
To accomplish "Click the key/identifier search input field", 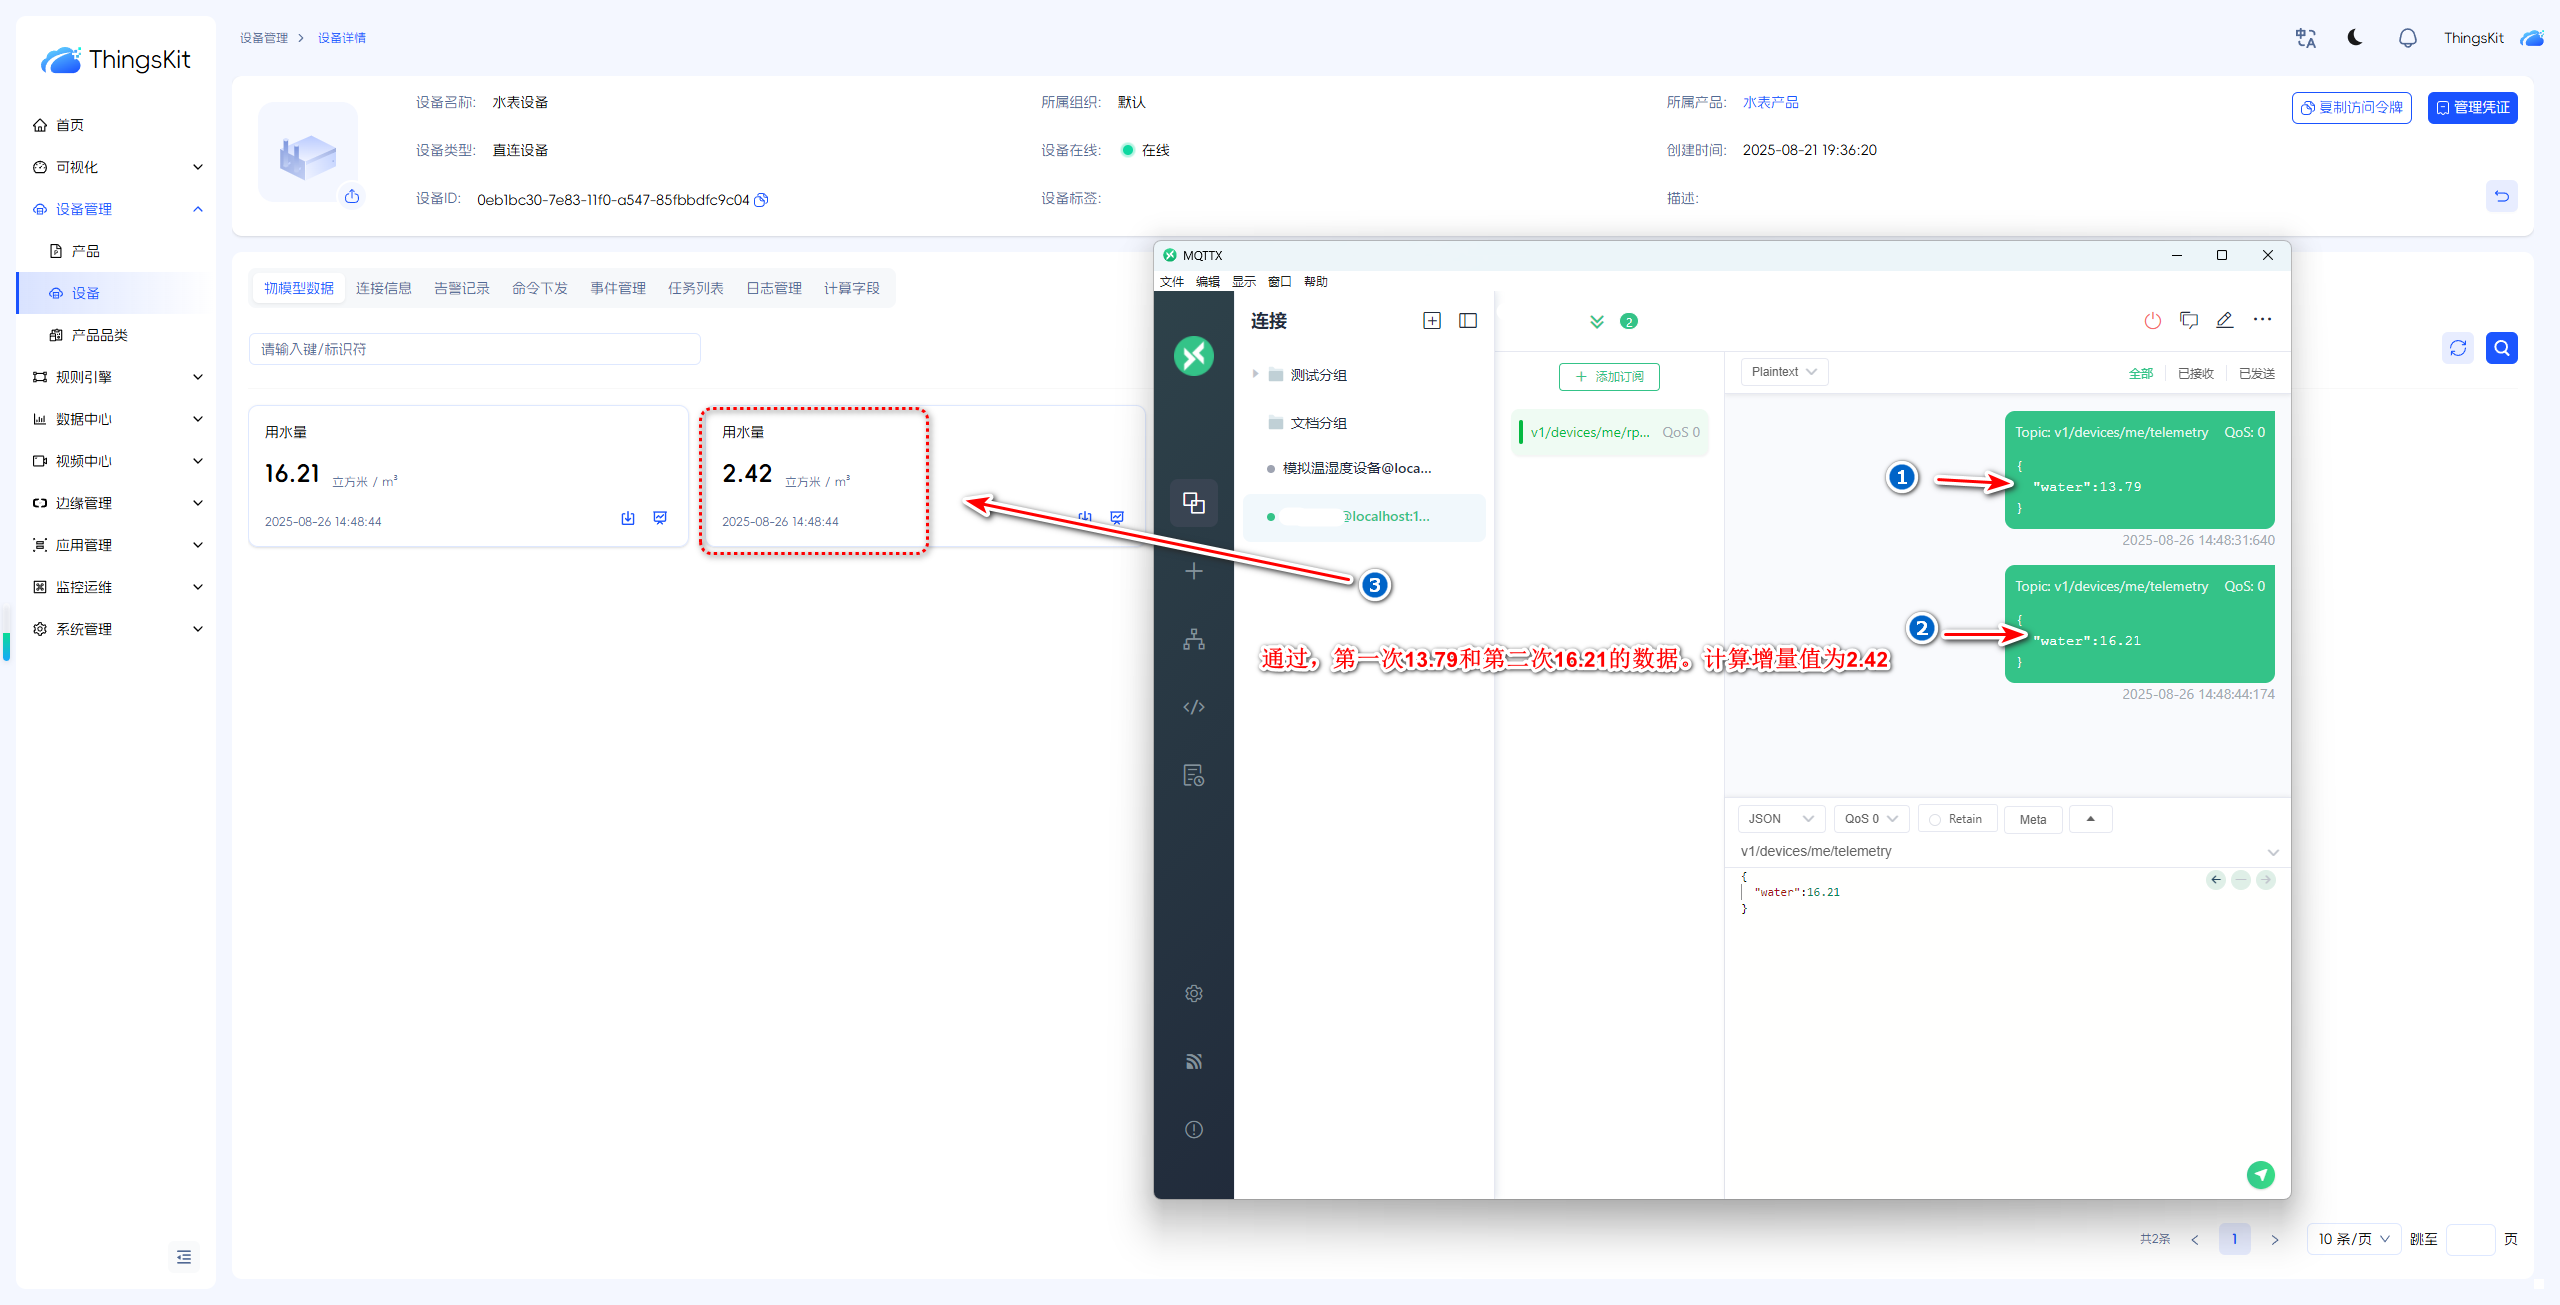I will (x=474, y=349).
